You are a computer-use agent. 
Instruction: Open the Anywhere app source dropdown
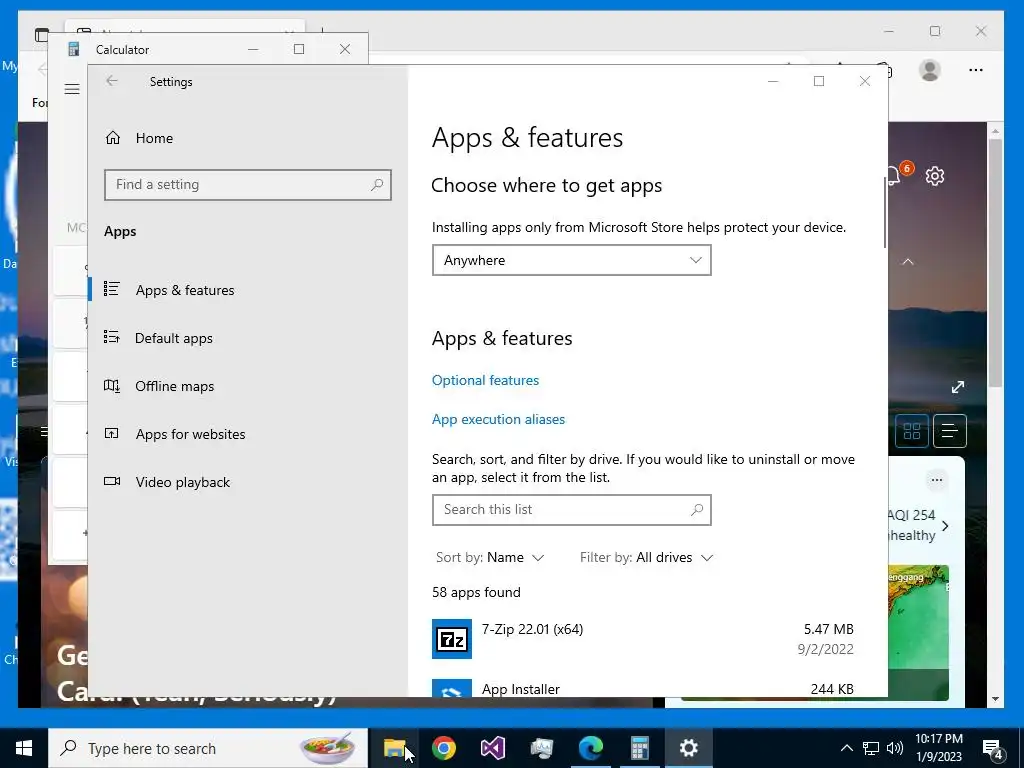[x=571, y=260]
